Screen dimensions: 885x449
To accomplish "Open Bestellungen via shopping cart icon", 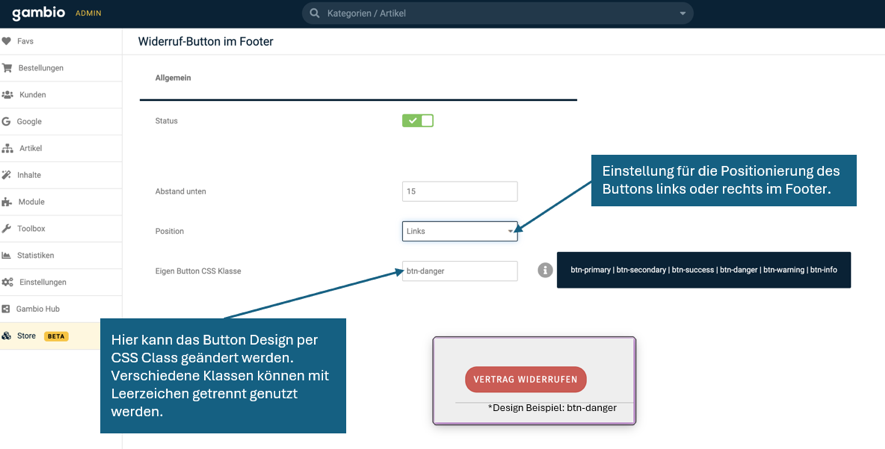I will coord(7,68).
